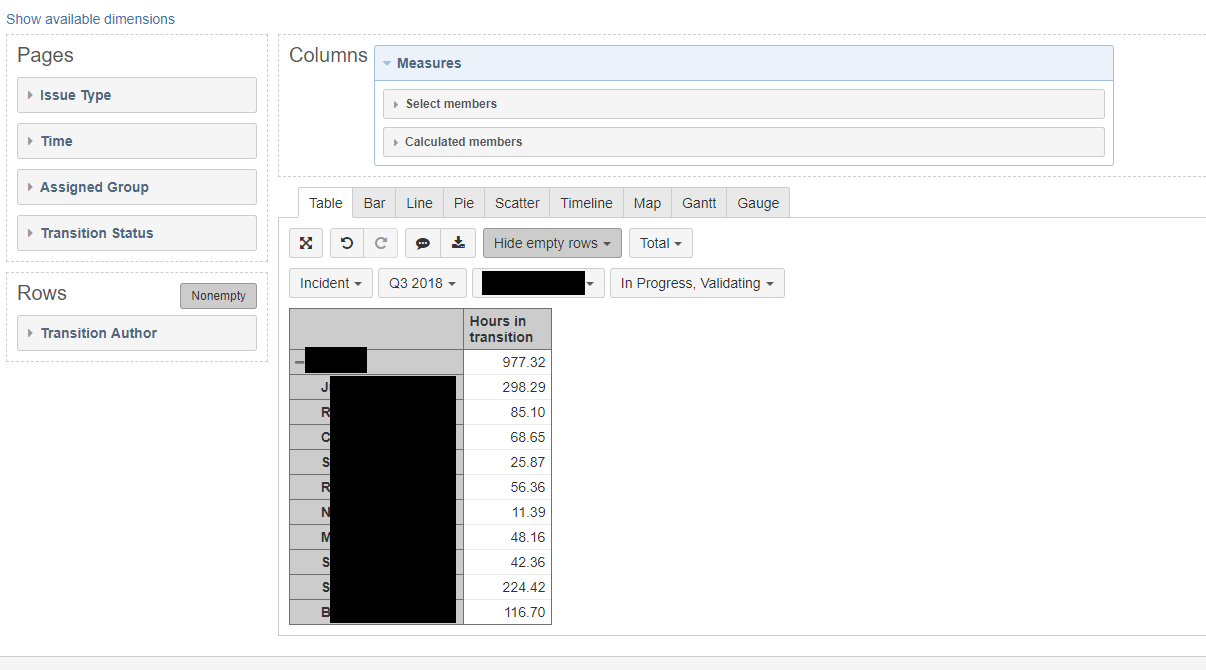1206x670 pixels.
Task: Switch to the Gauge tab
Action: (758, 203)
